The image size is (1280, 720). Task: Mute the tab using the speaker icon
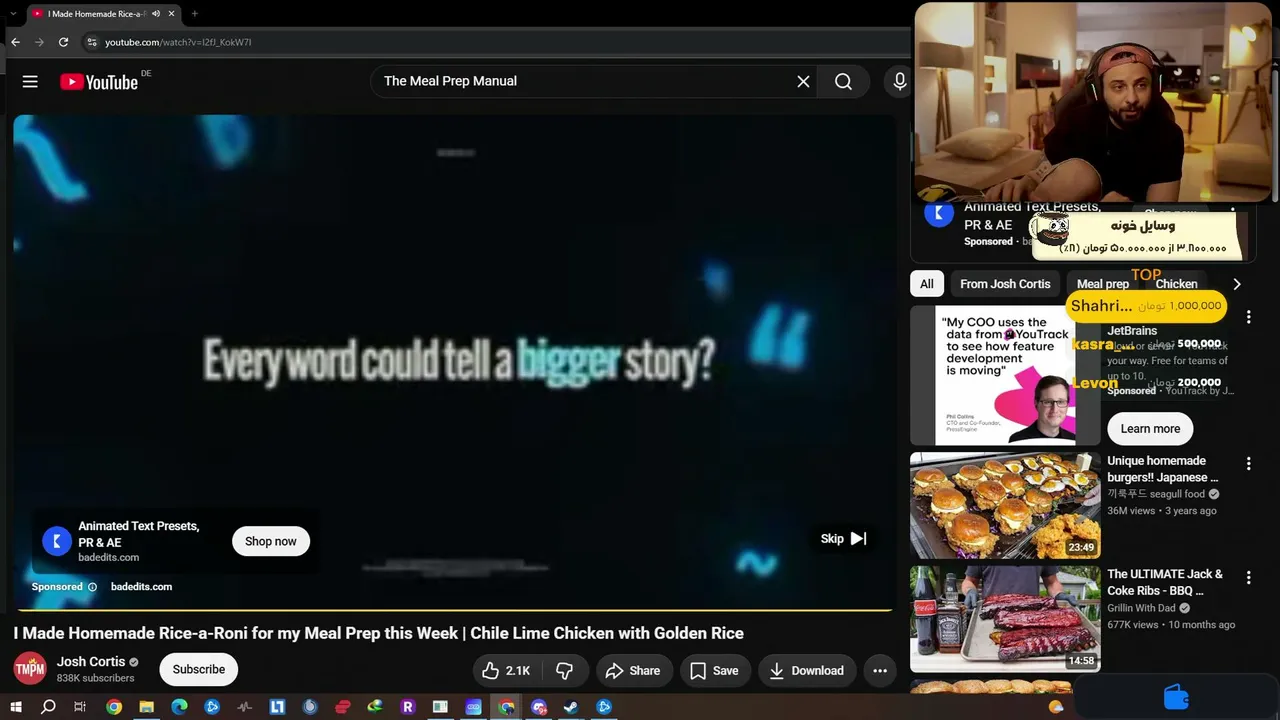click(x=156, y=14)
